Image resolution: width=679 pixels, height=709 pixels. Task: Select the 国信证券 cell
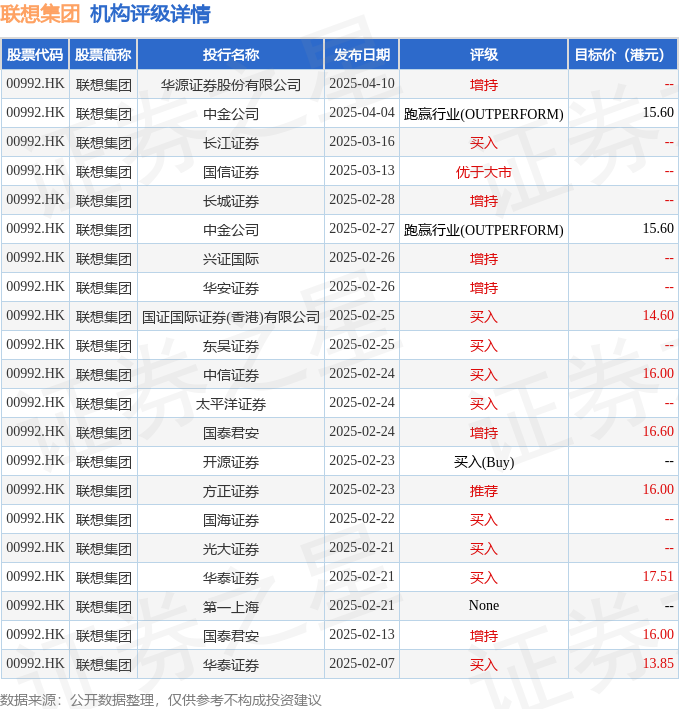[231, 172]
